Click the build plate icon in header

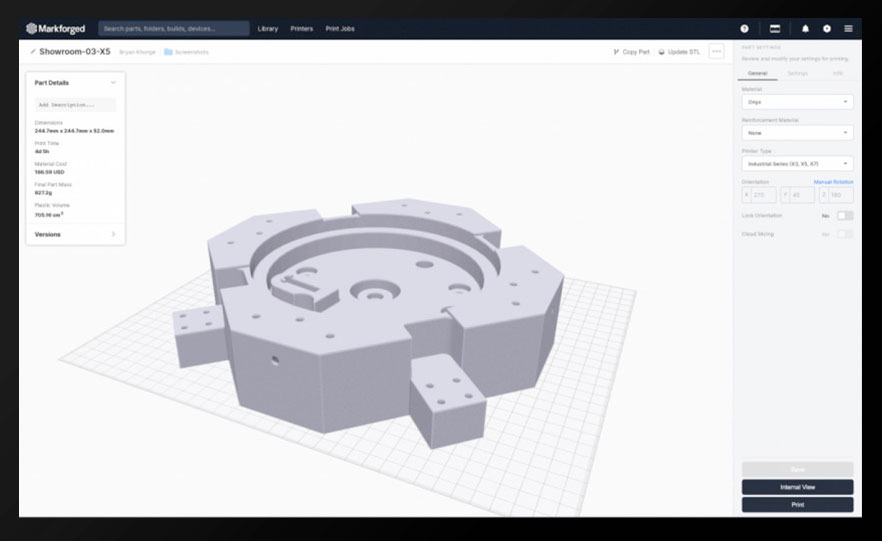(775, 29)
